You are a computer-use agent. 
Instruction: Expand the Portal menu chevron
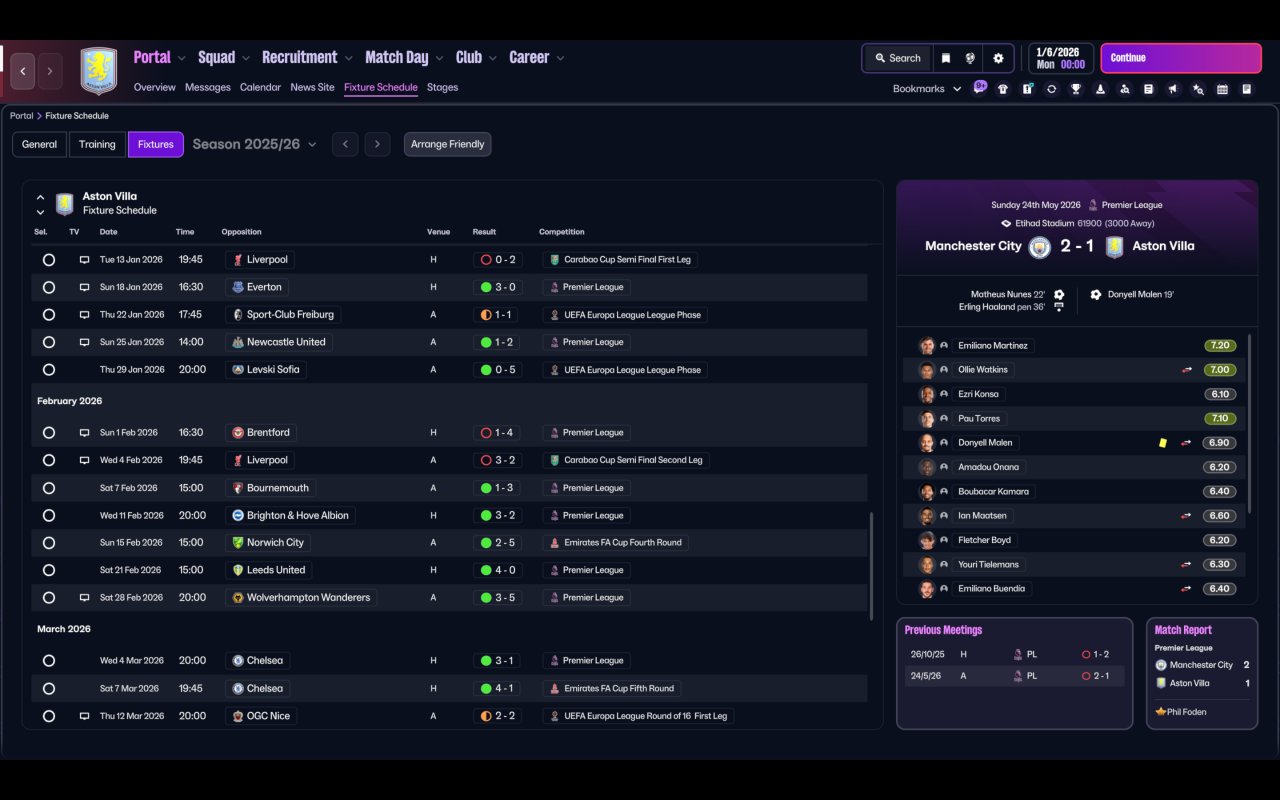[x=181, y=59]
